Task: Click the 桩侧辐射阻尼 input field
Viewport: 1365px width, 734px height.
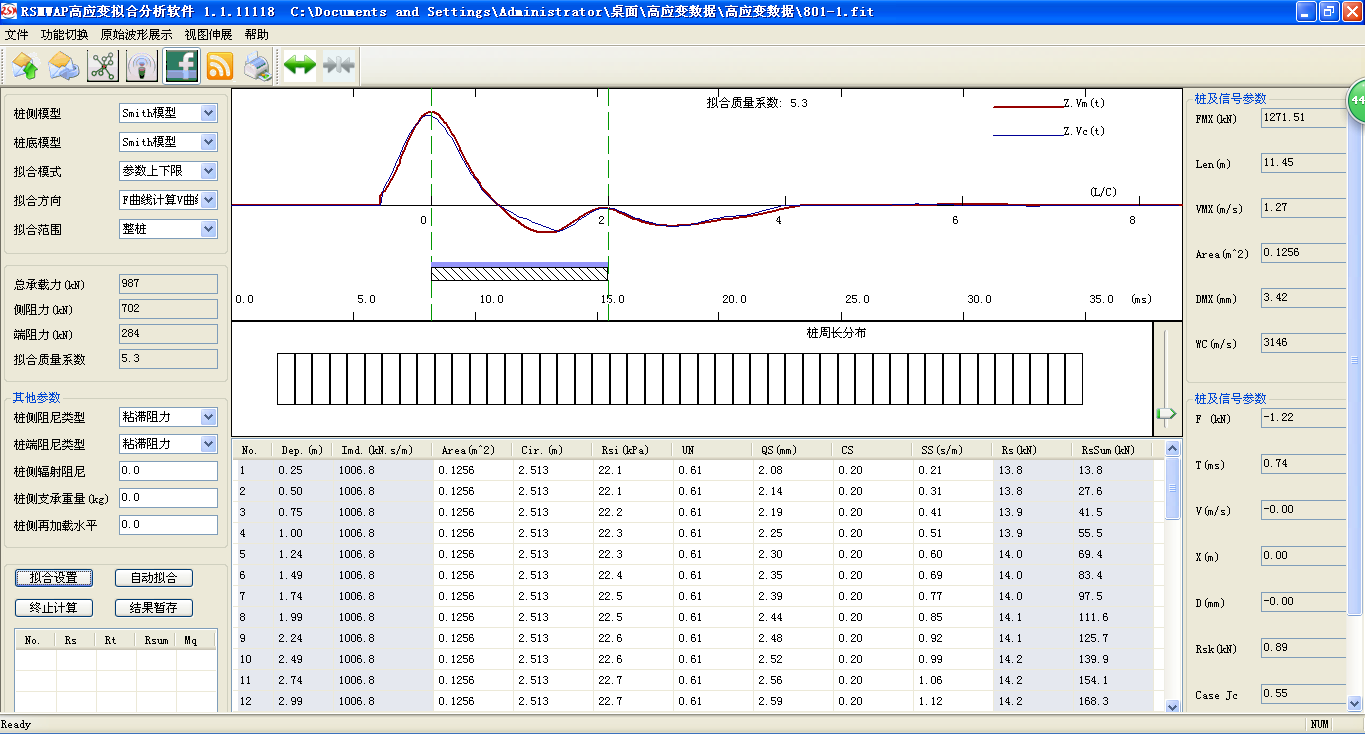Action: point(168,470)
